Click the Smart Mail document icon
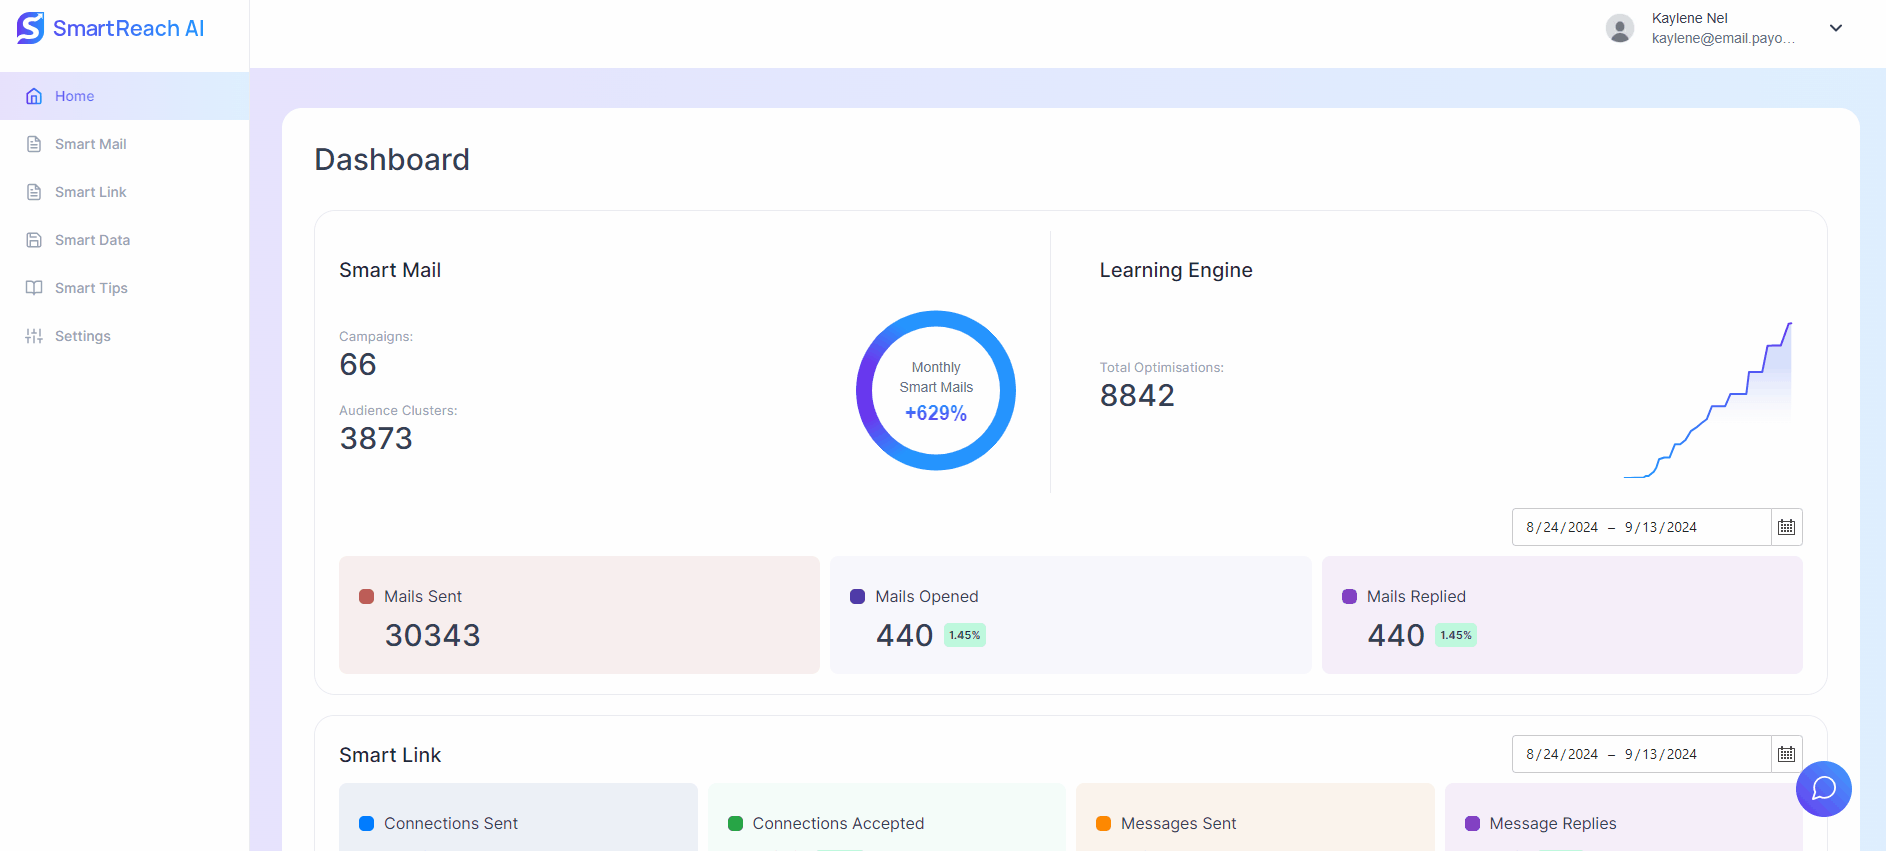Screen dimensions: 1886x851 [x=34, y=144]
